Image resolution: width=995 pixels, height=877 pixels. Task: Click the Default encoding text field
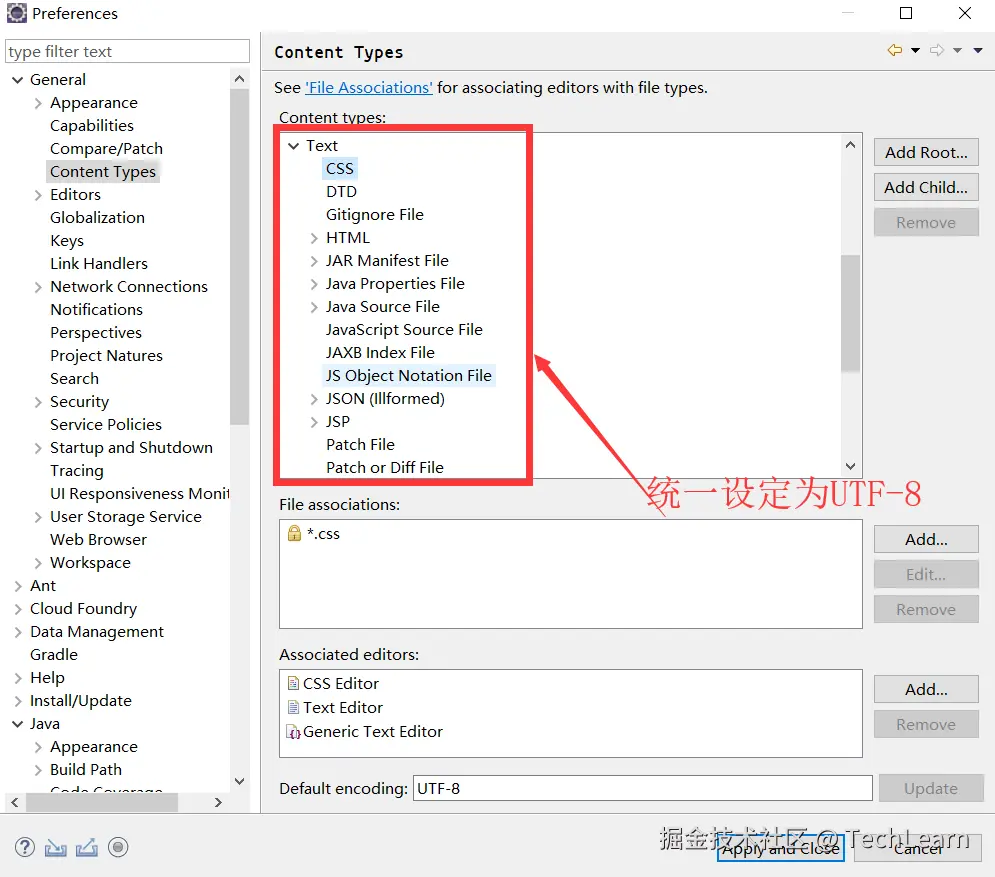click(642, 788)
